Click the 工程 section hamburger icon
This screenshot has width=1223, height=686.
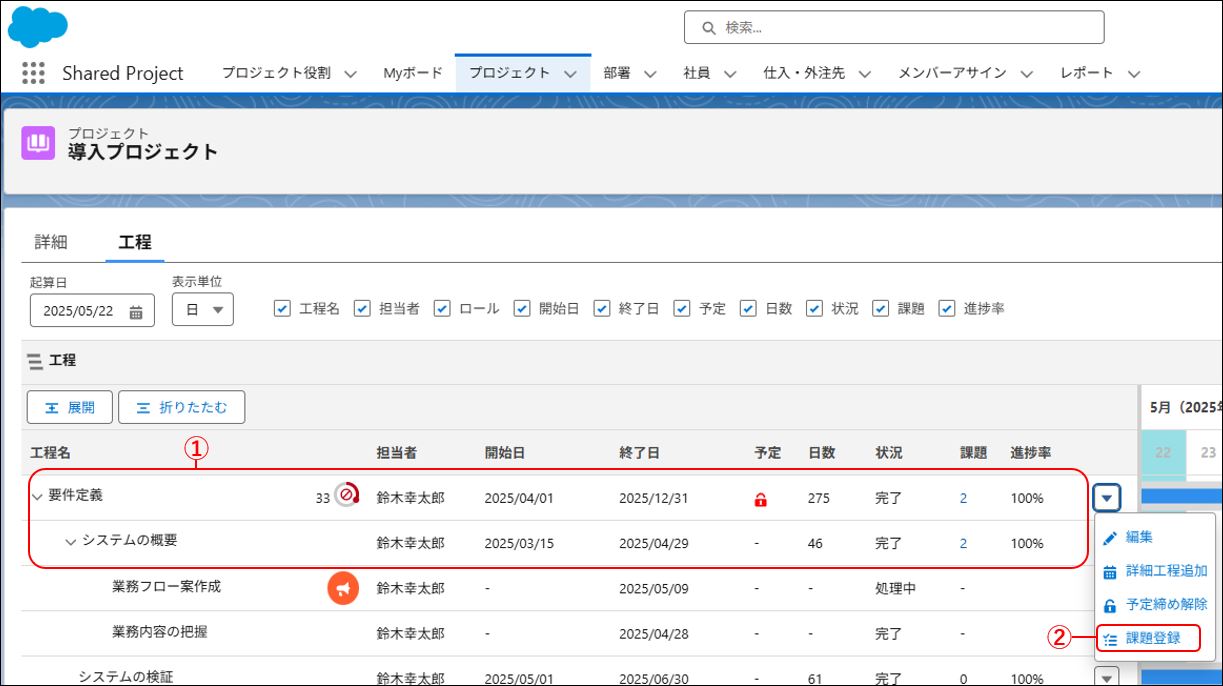point(36,361)
